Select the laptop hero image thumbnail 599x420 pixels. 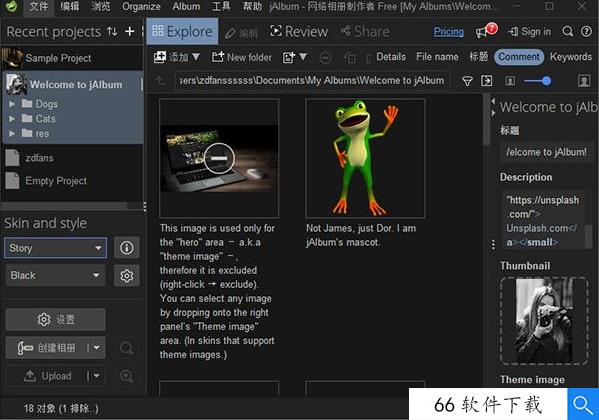pos(219,158)
